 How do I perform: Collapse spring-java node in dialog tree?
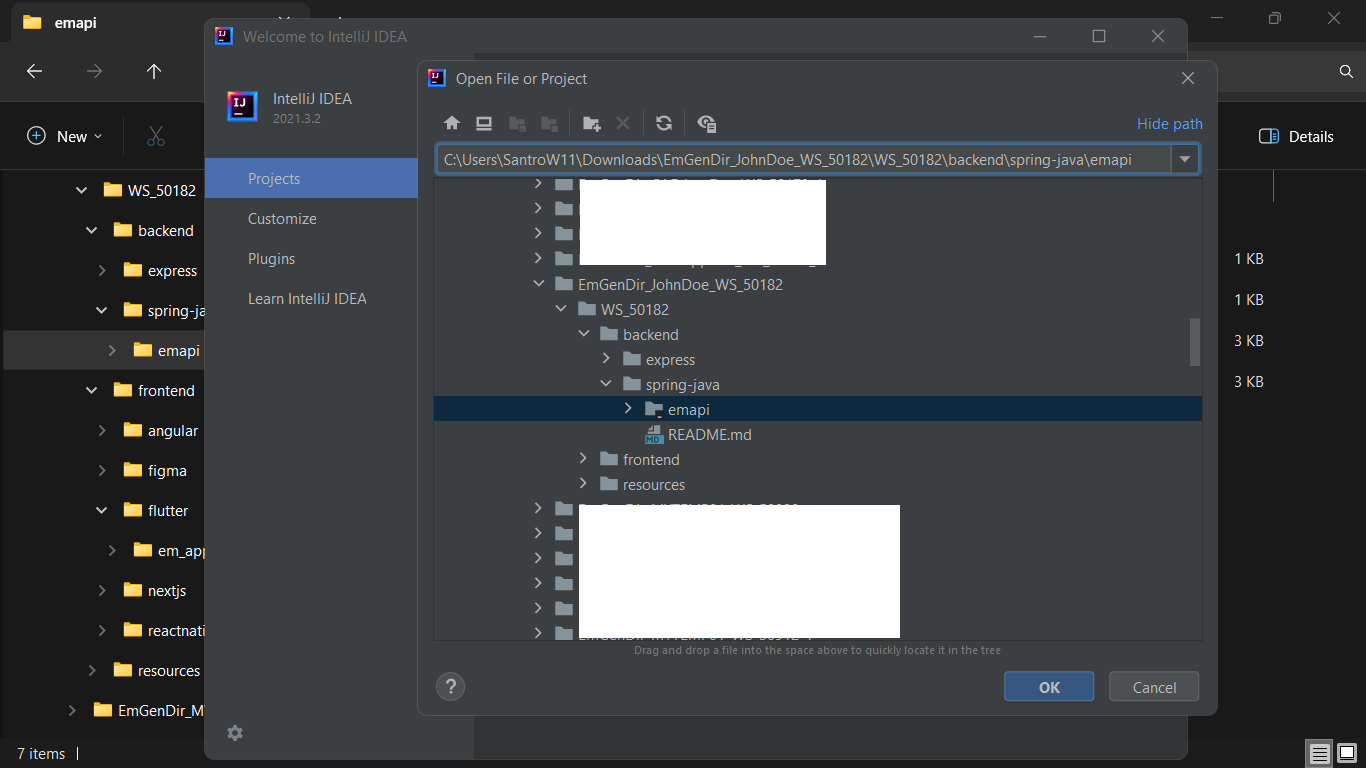point(606,384)
